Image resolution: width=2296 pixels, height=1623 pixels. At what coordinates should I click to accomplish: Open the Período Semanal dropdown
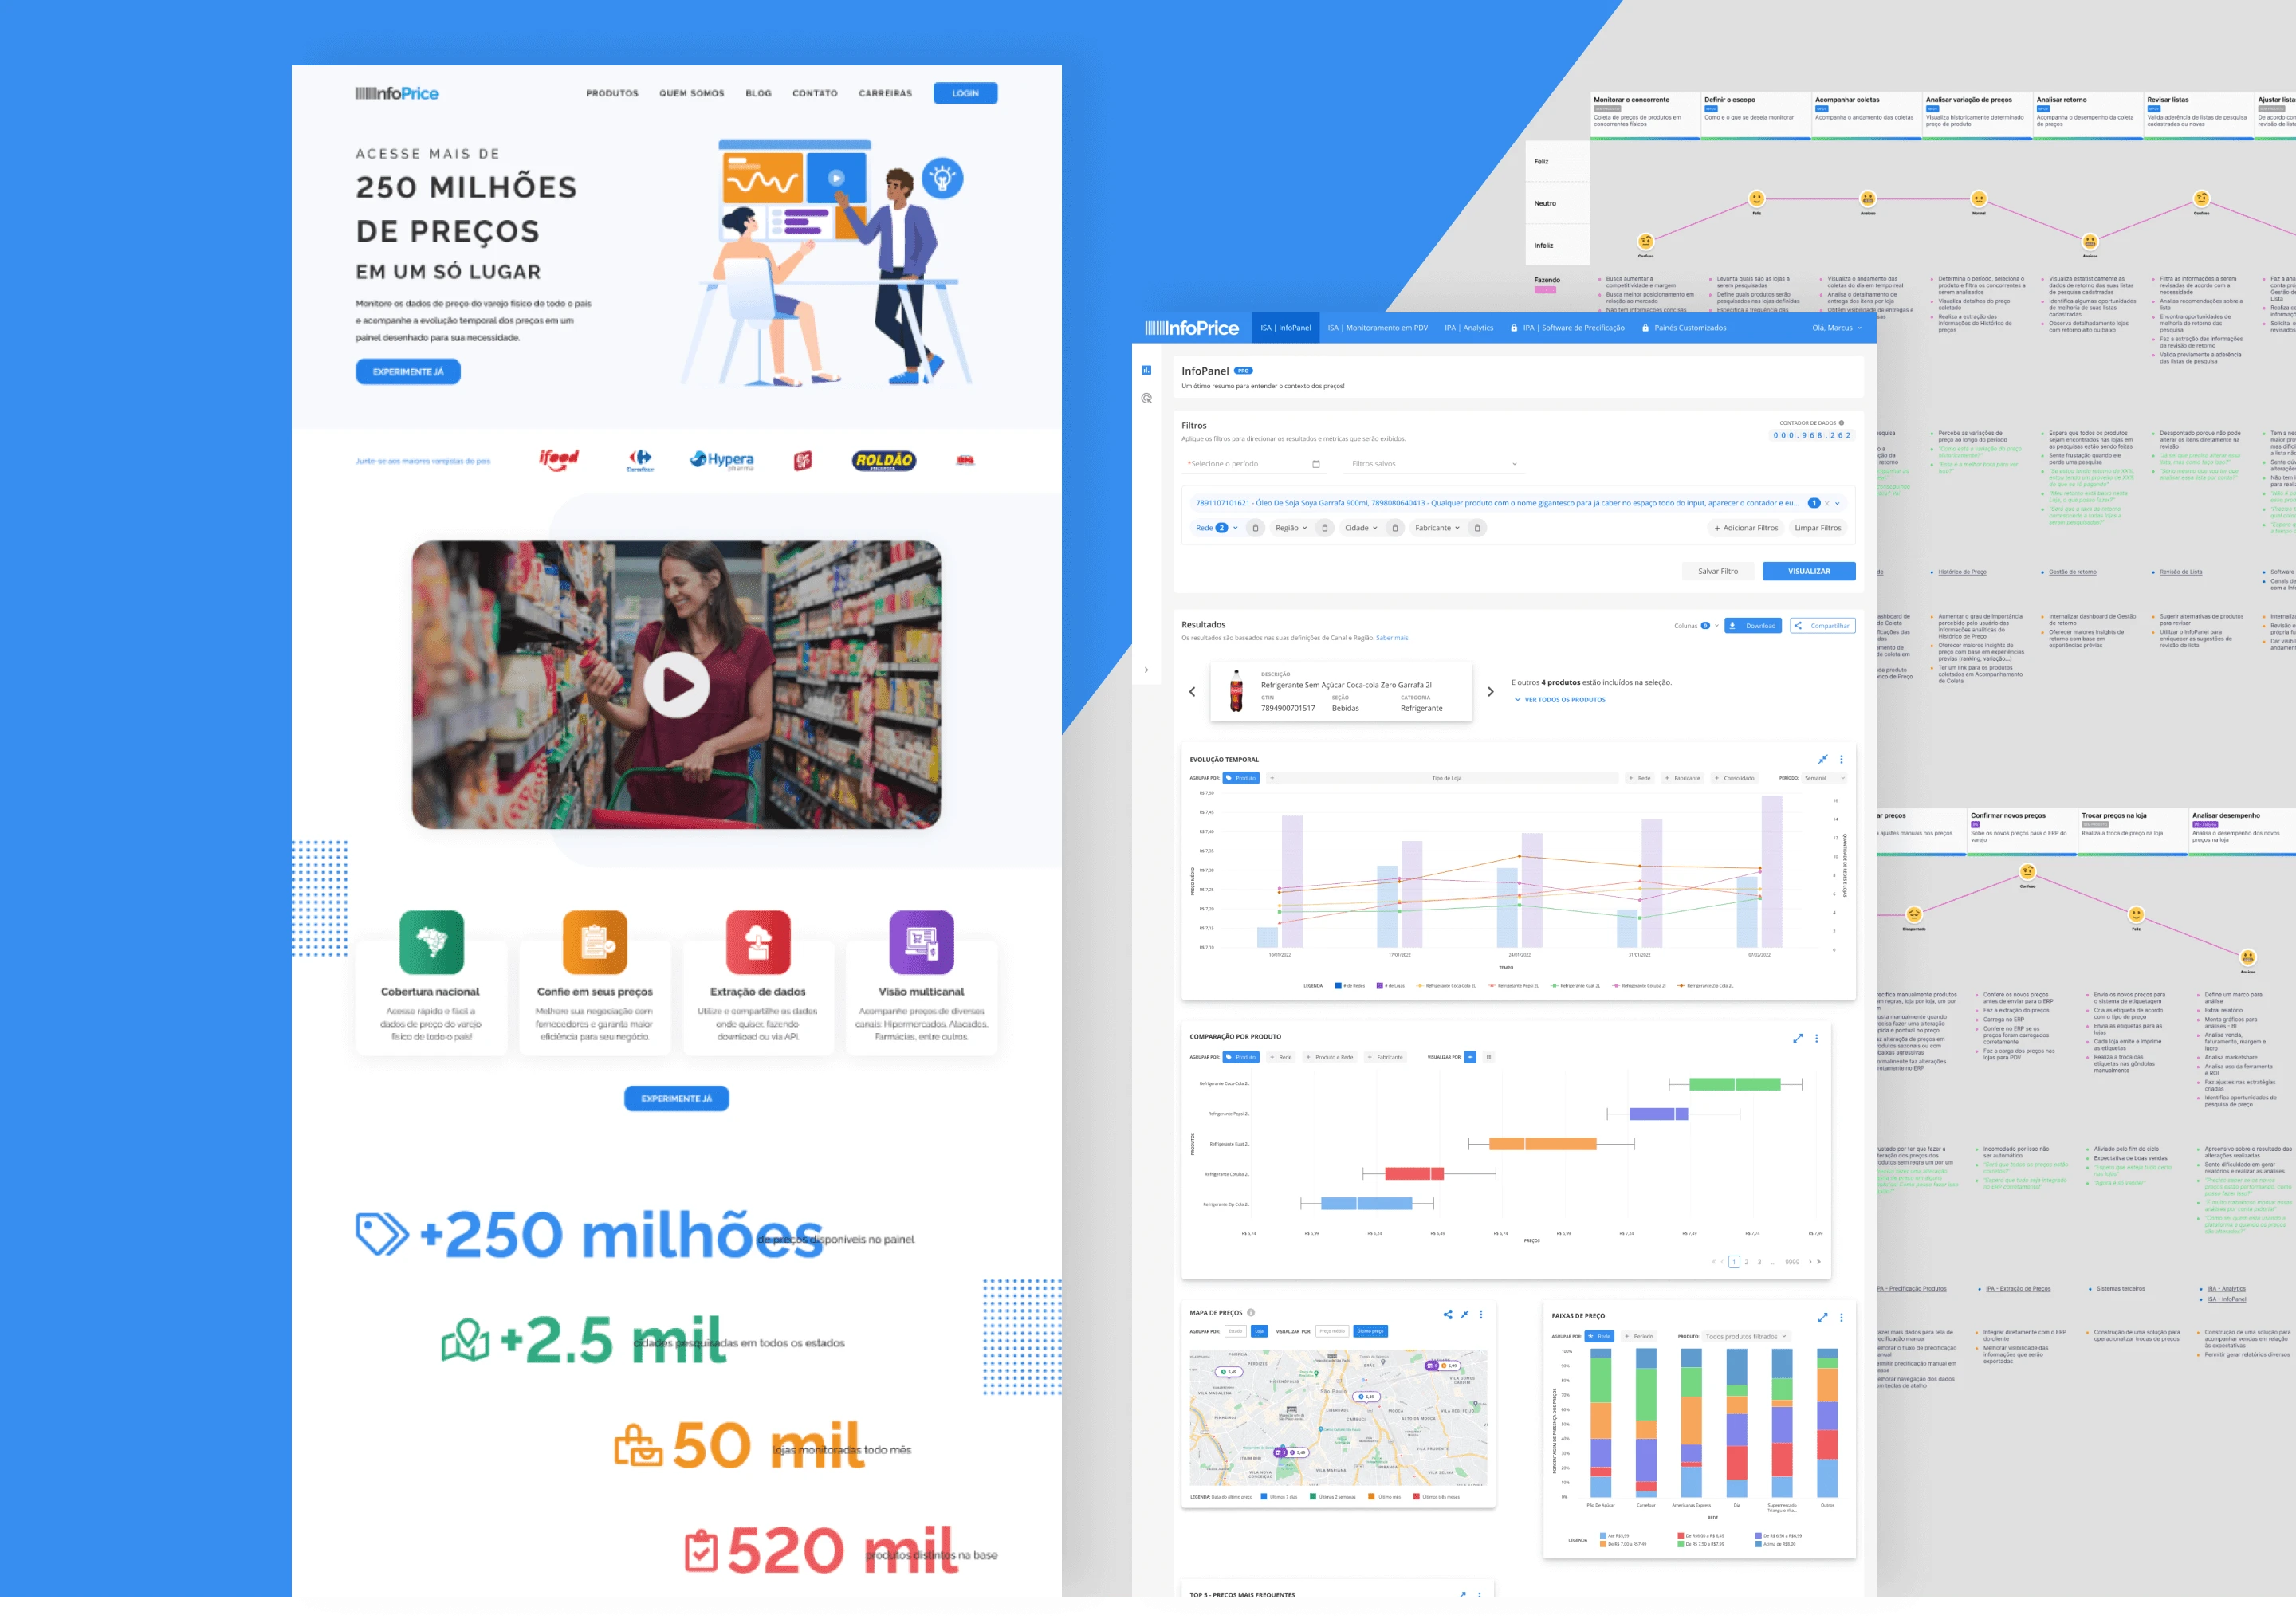point(1824,778)
